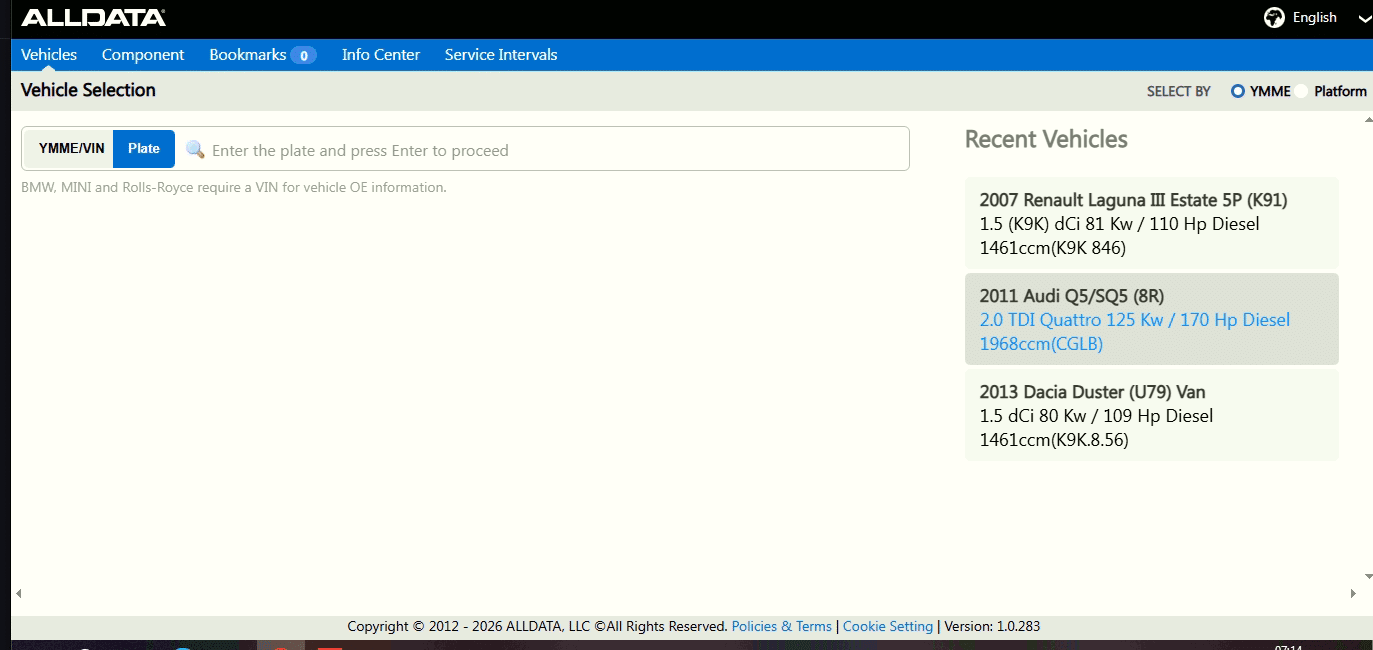1373x650 pixels.
Task: Select the YMME radio button
Action: click(1238, 91)
